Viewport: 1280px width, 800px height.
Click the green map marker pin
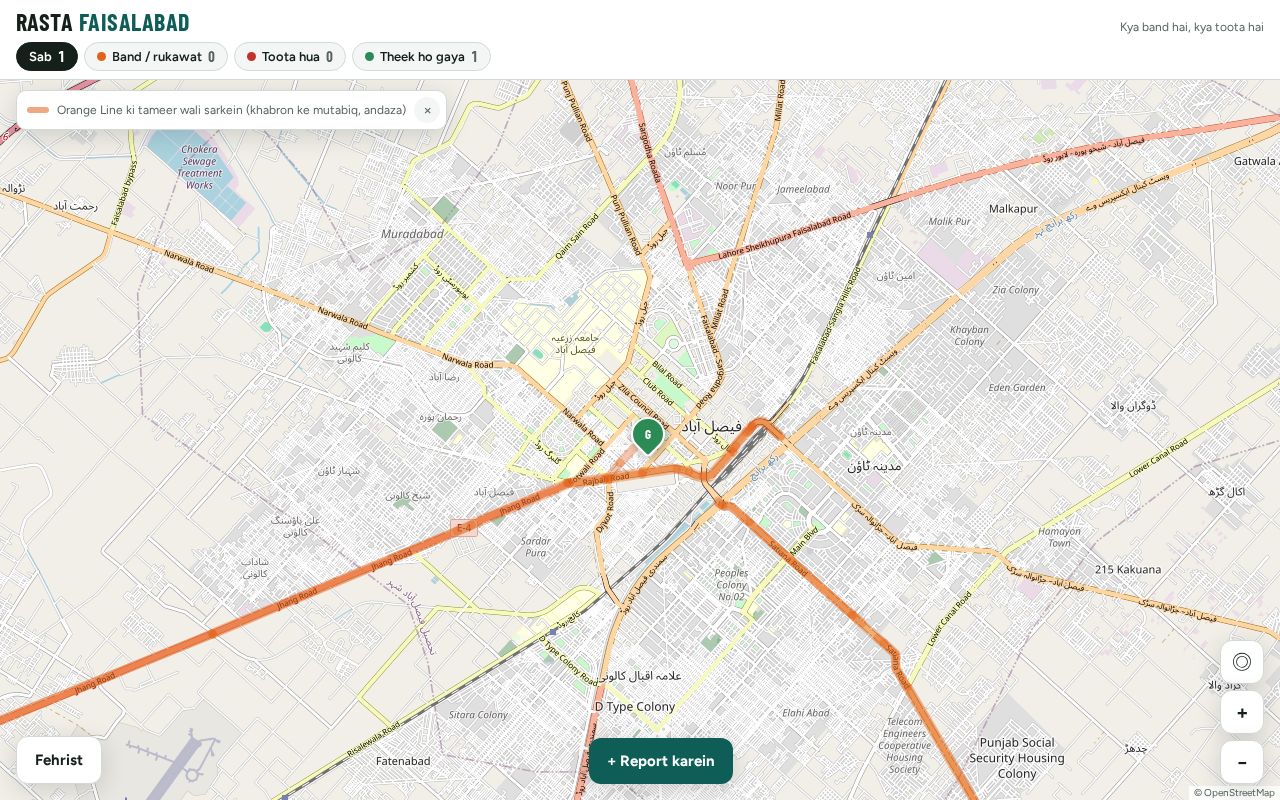pos(648,436)
